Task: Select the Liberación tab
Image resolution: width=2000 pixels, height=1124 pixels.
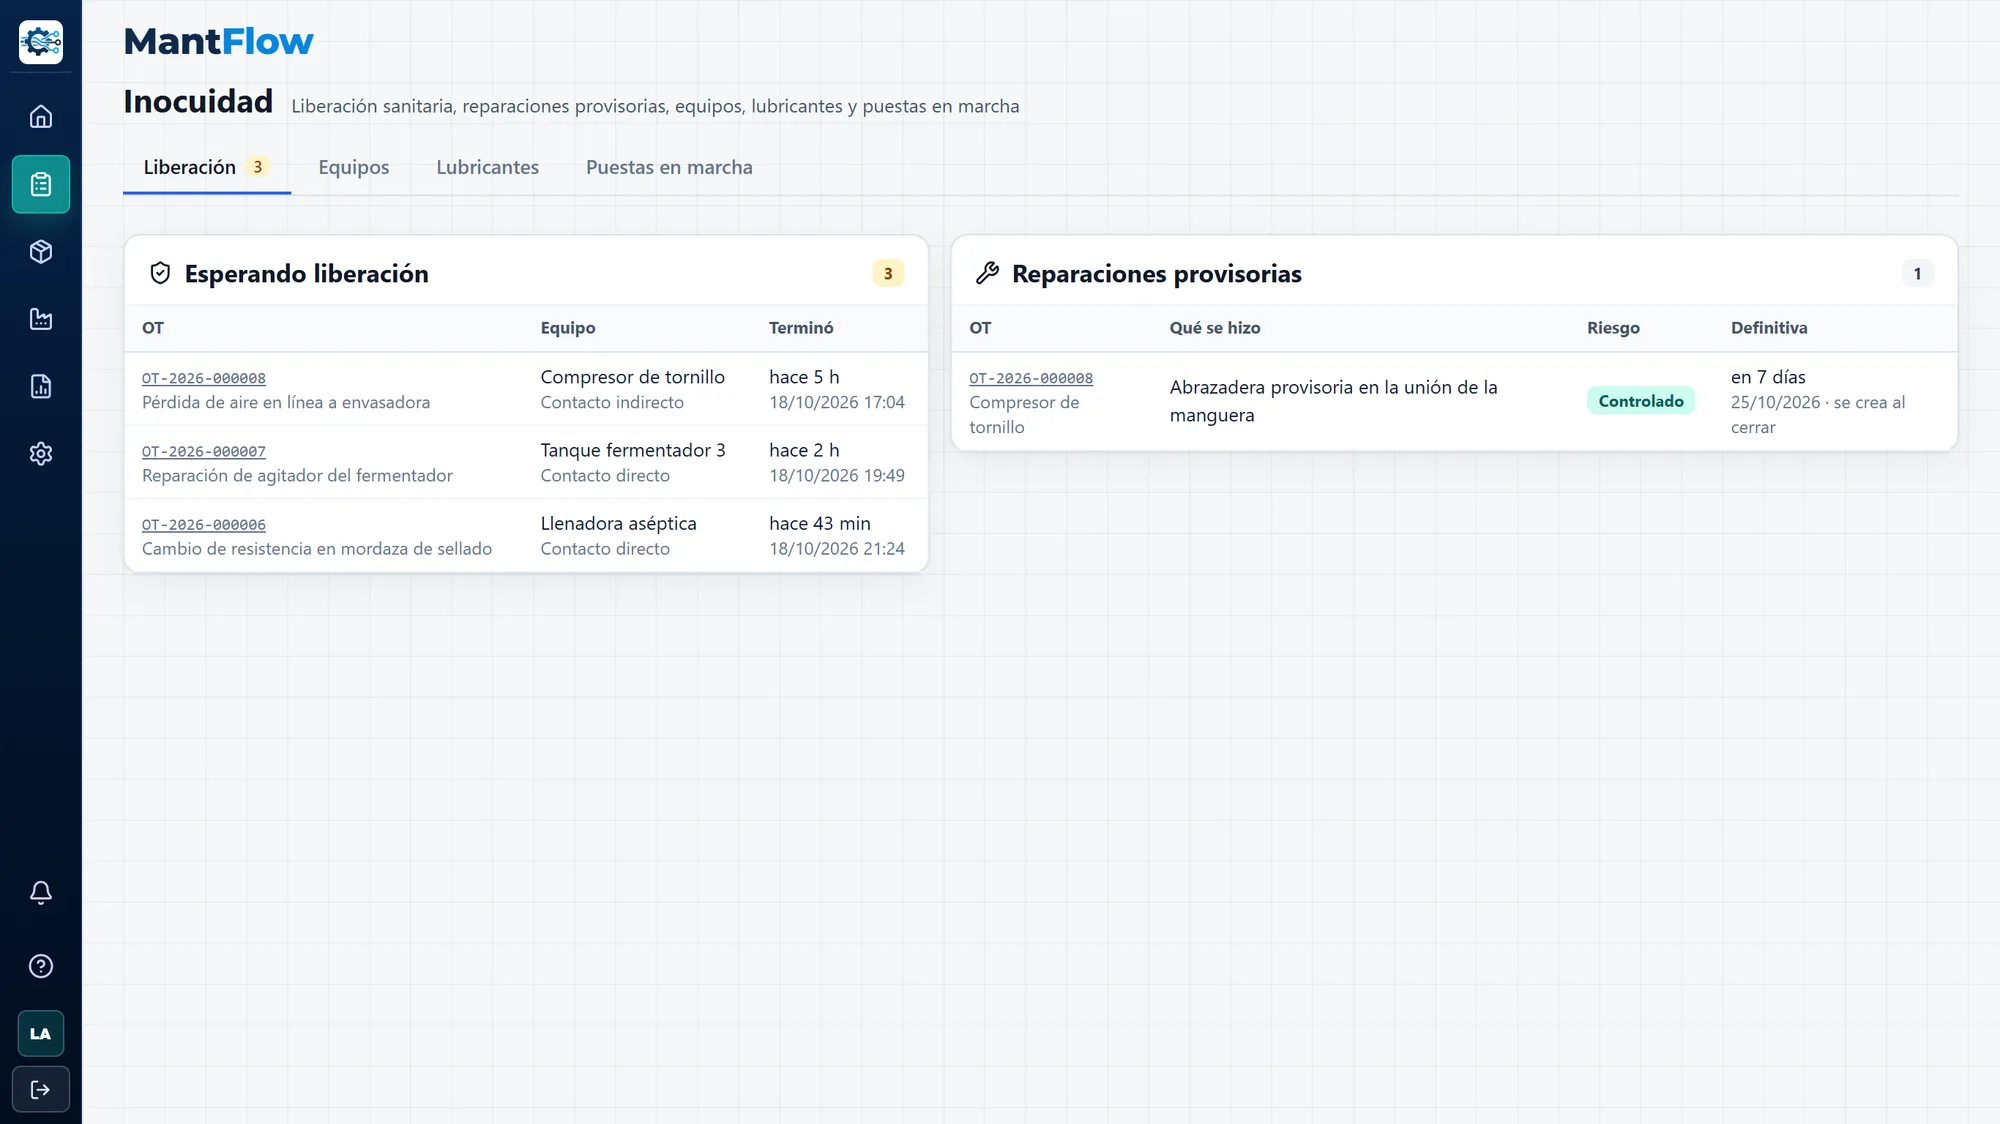Action: tap(207, 167)
